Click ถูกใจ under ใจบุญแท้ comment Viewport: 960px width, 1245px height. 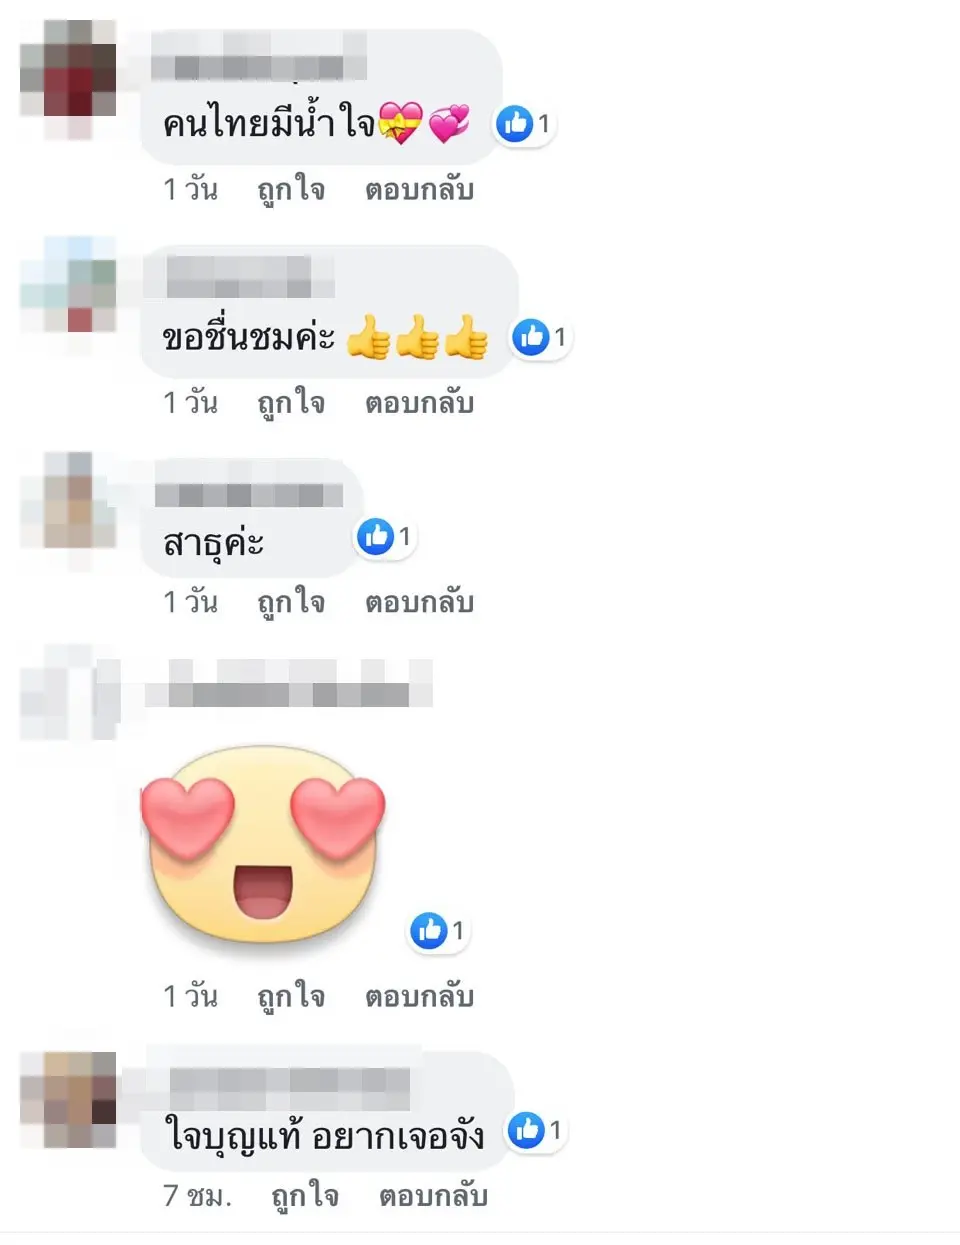[305, 1196]
